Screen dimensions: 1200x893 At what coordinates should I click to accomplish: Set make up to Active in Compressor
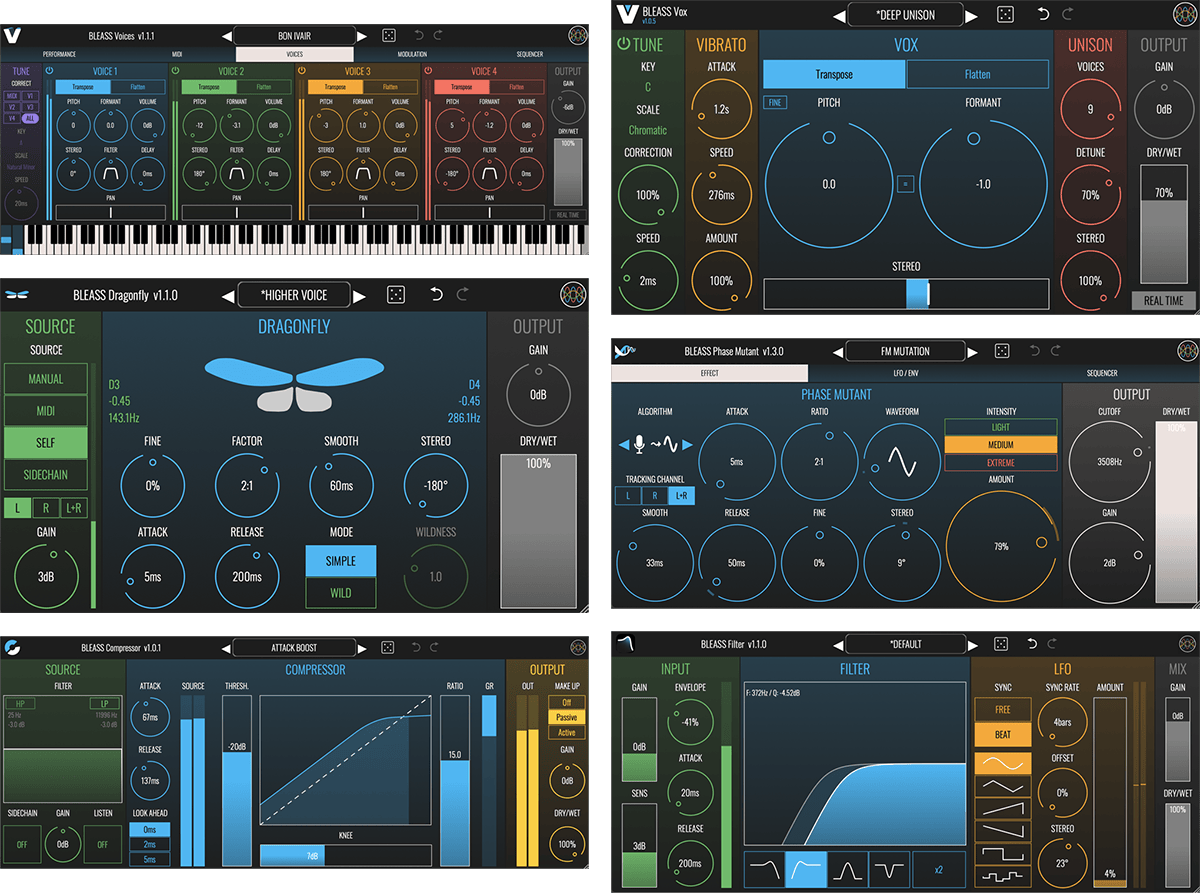click(567, 733)
